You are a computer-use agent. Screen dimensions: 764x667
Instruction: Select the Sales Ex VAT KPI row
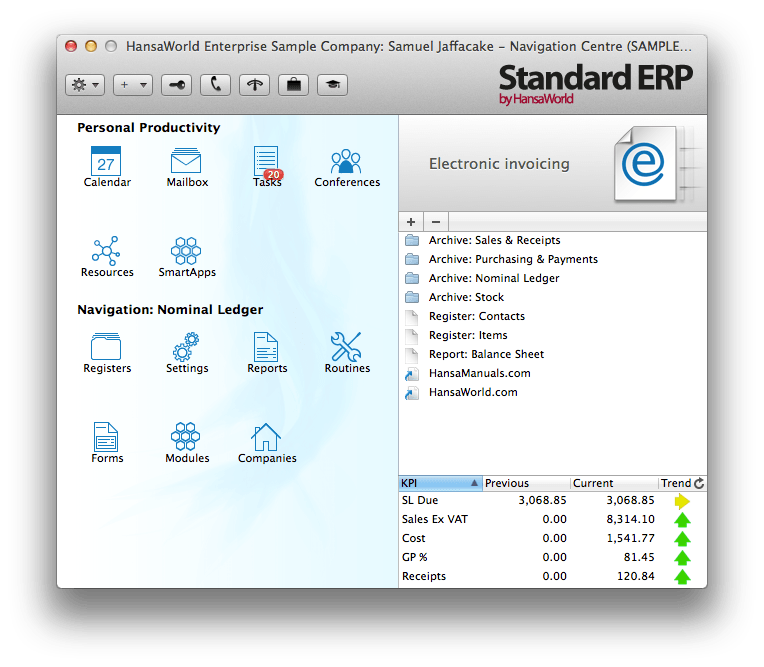pyautogui.click(x=553, y=519)
